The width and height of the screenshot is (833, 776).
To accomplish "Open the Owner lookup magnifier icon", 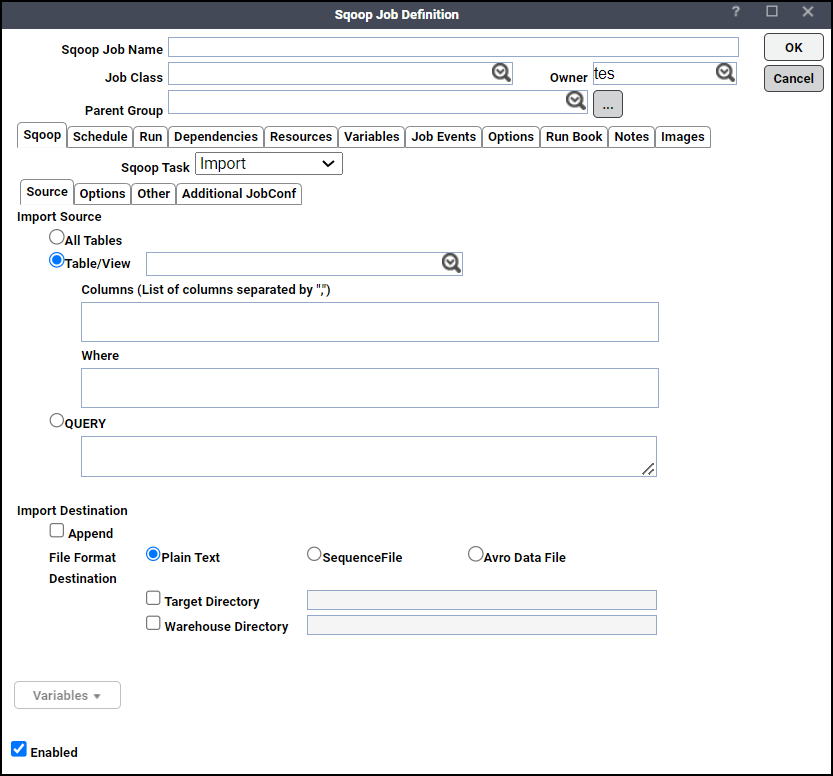I will point(725,72).
